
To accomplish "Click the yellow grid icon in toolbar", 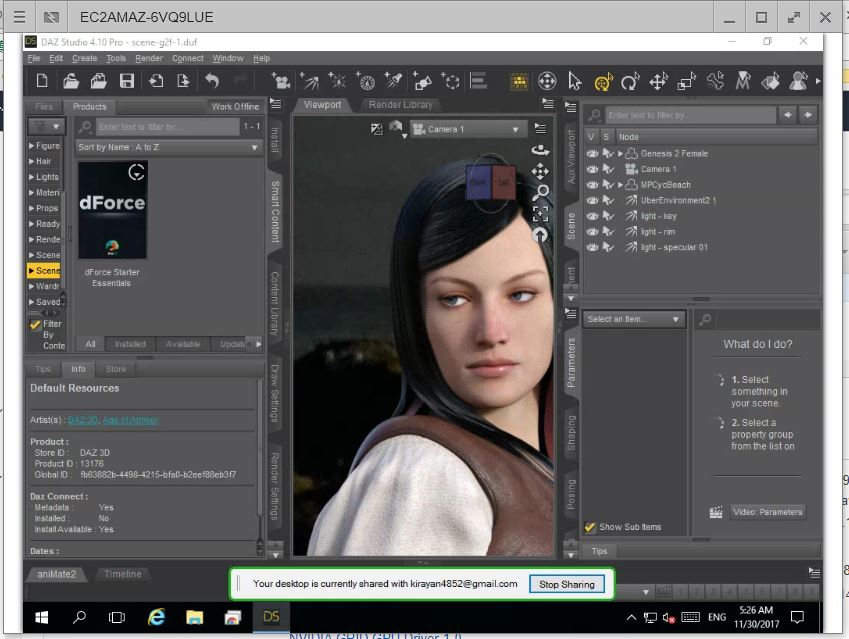I will pos(519,82).
